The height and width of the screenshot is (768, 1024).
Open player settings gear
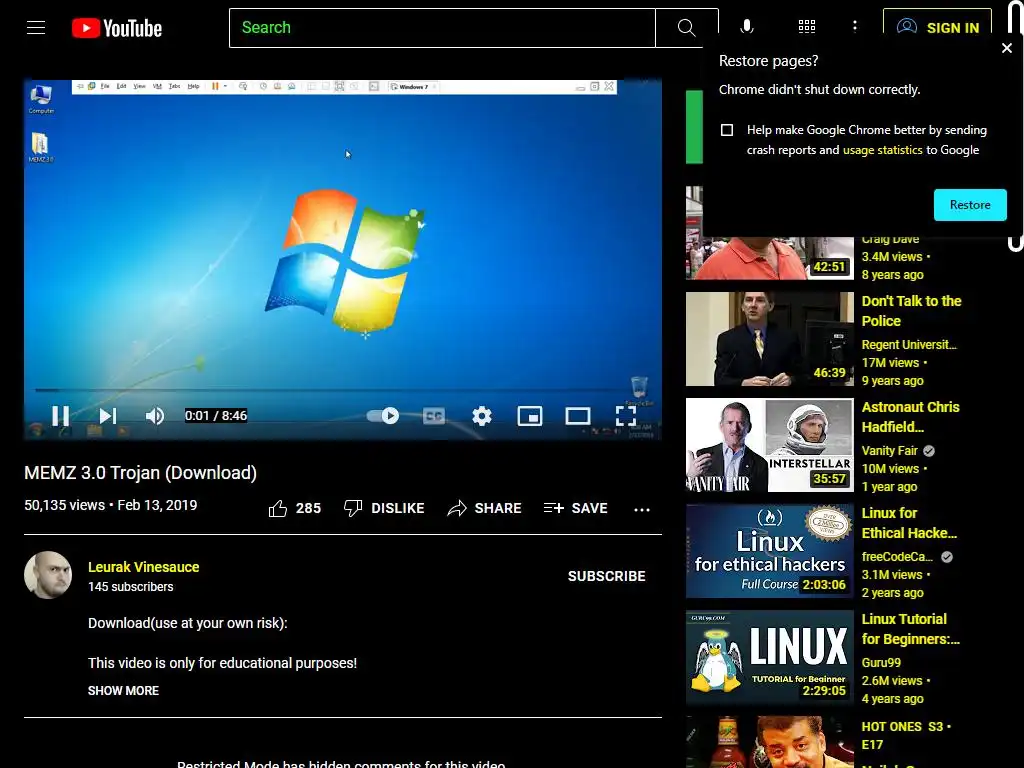(x=482, y=416)
